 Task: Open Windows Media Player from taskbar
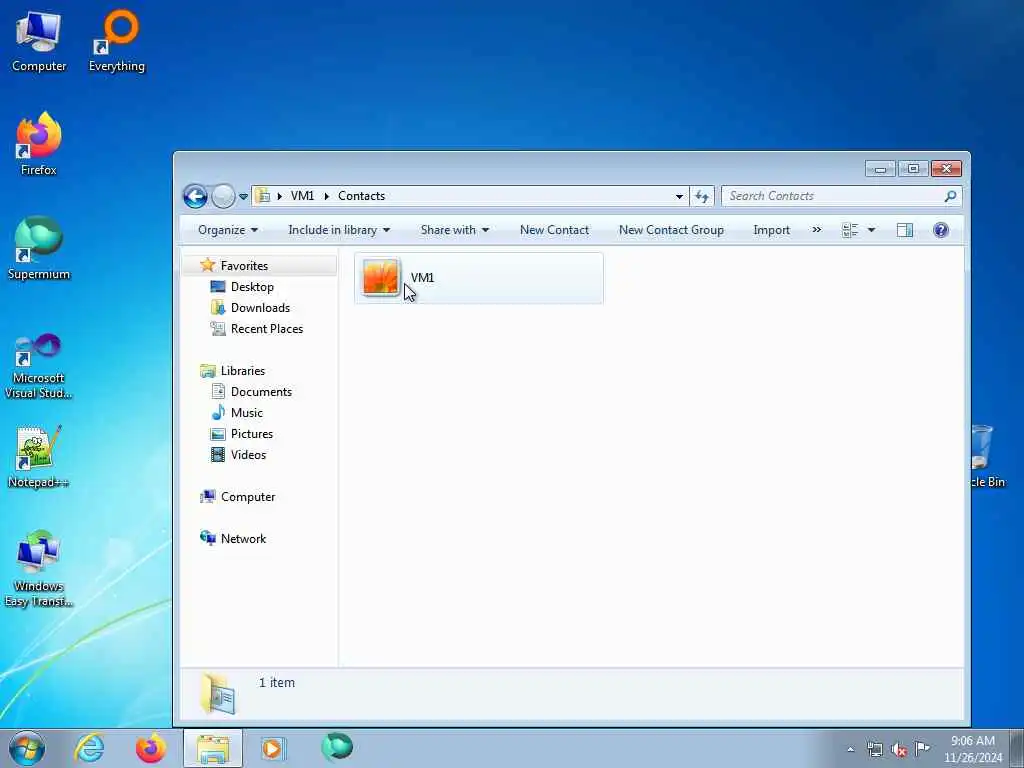point(272,748)
